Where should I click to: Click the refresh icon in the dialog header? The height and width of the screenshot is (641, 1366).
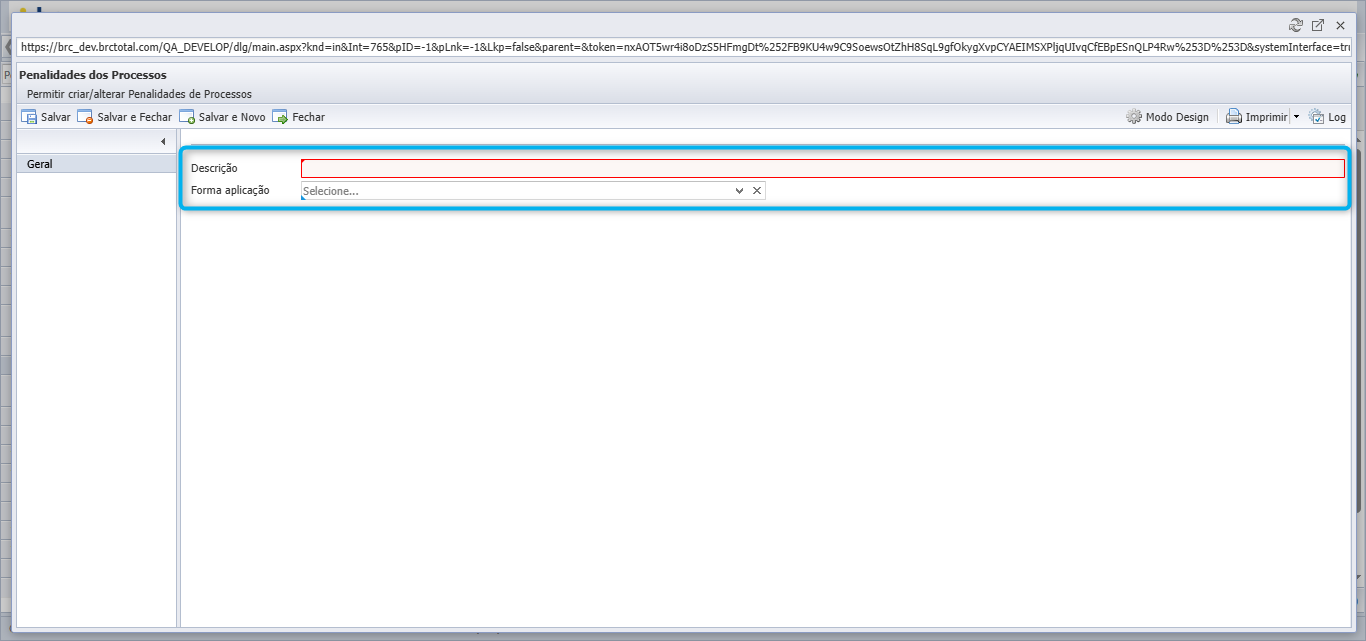(x=1296, y=26)
